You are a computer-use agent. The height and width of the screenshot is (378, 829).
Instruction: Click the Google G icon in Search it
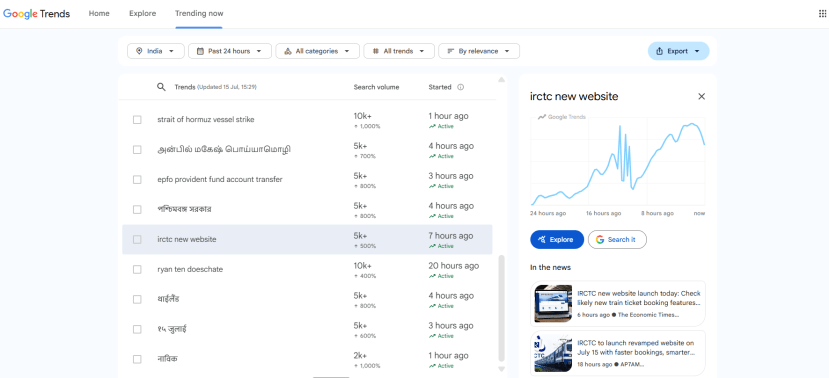(600, 239)
